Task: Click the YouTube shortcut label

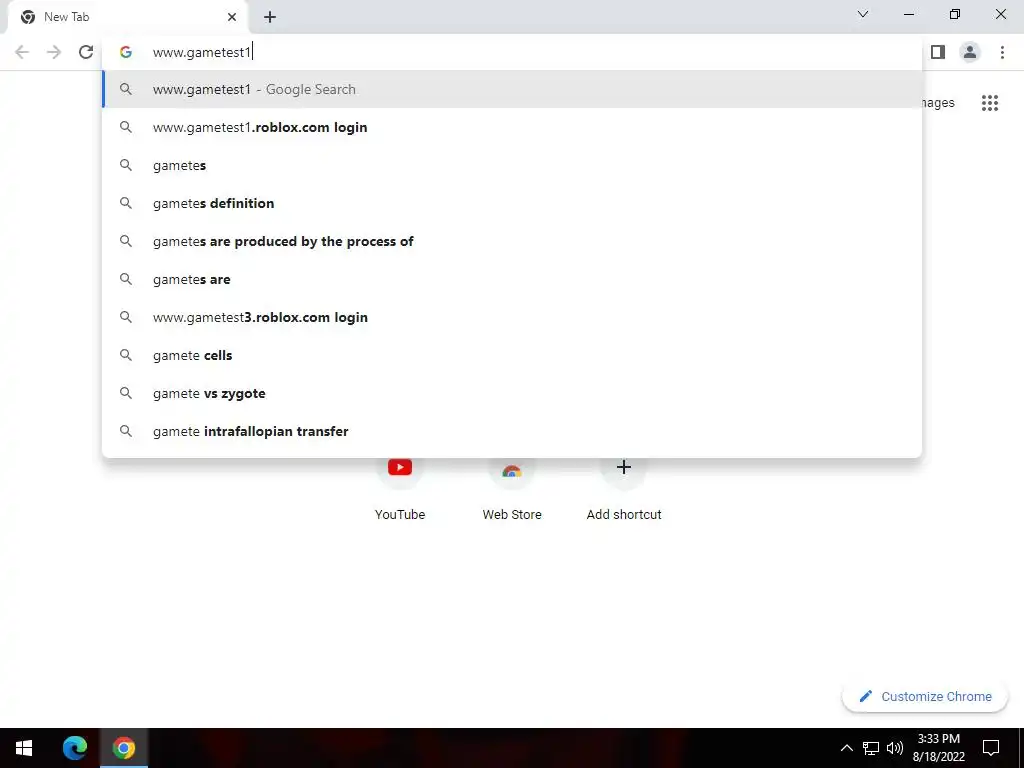Action: pos(400,515)
